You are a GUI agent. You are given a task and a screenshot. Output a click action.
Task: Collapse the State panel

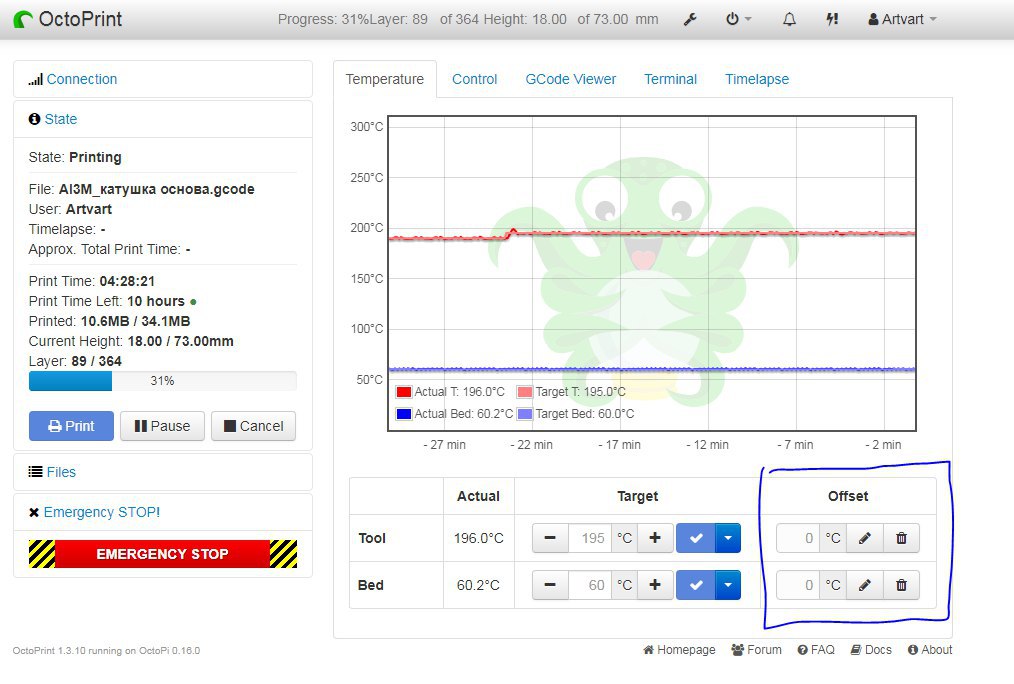61,119
